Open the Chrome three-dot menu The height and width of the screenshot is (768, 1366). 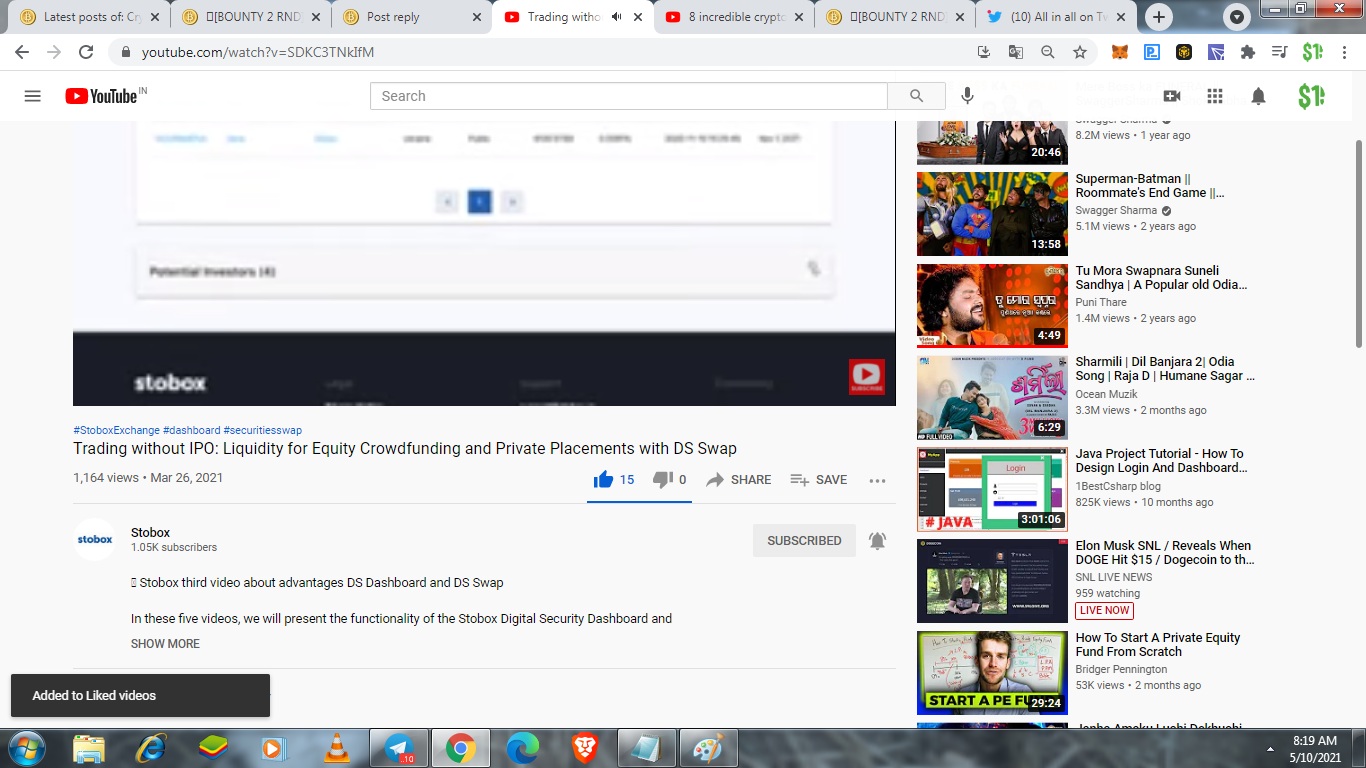pyautogui.click(x=1343, y=52)
